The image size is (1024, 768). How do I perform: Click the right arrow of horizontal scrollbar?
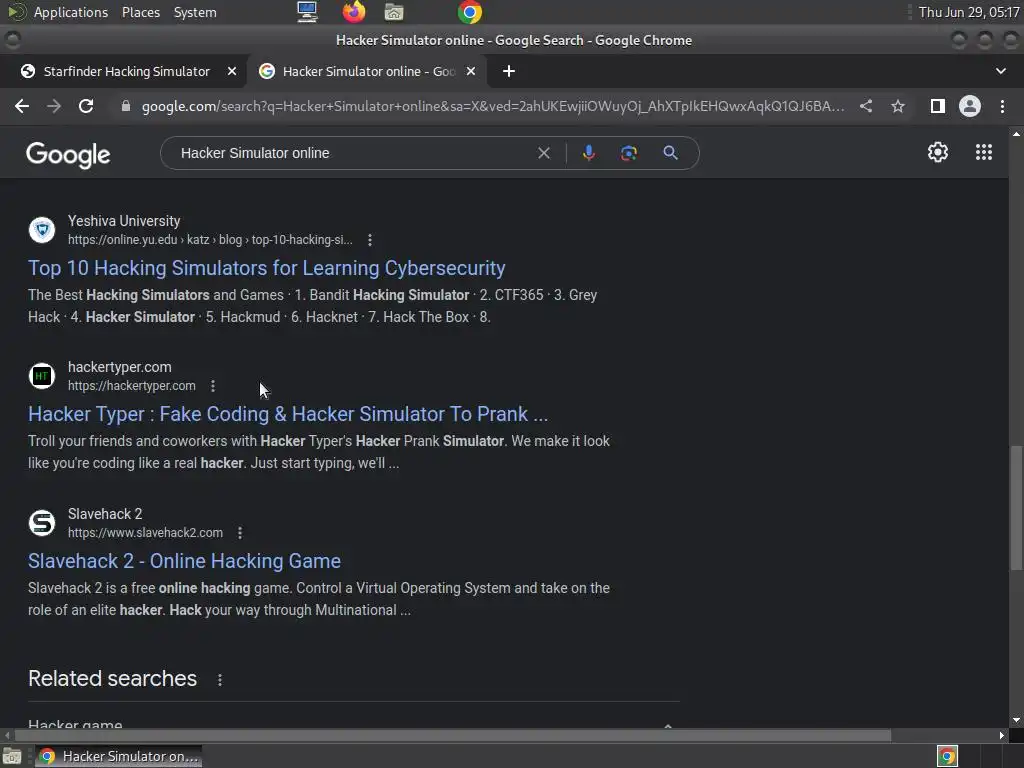[1002, 735]
